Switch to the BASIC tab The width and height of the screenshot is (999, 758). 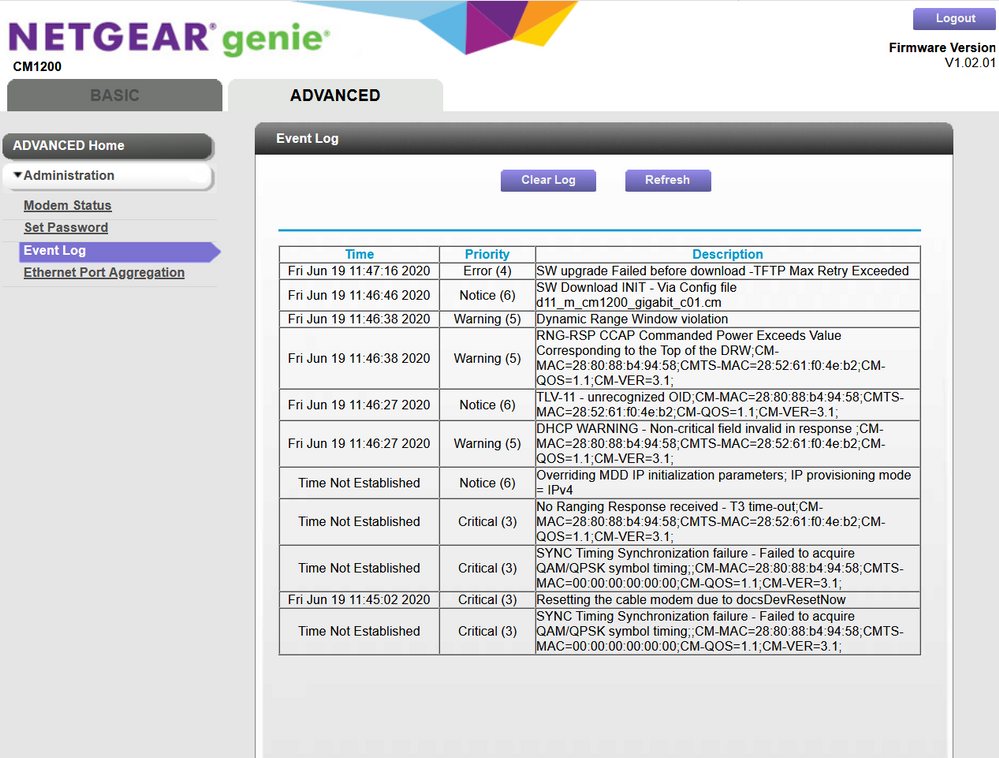pos(115,96)
